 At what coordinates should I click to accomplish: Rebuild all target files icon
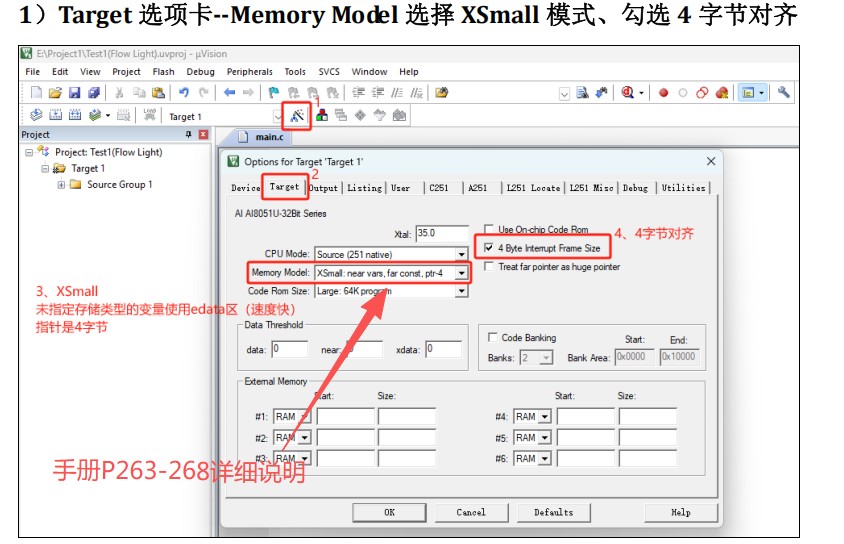[75, 115]
